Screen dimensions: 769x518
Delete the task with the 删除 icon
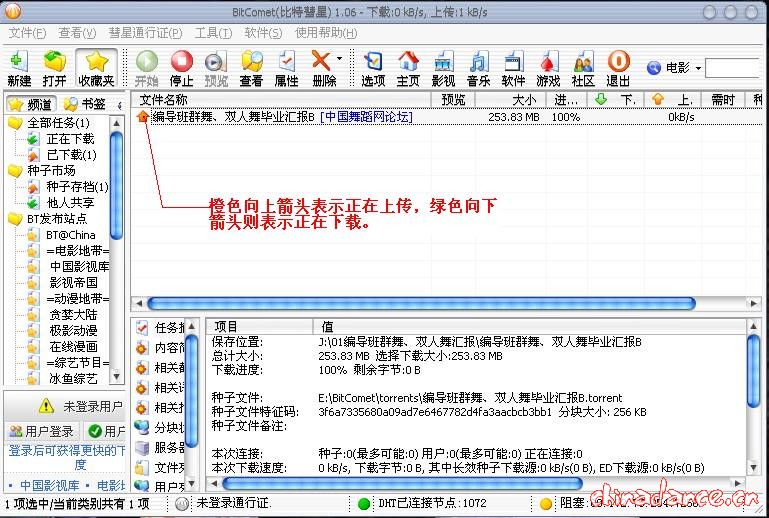click(x=323, y=68)
